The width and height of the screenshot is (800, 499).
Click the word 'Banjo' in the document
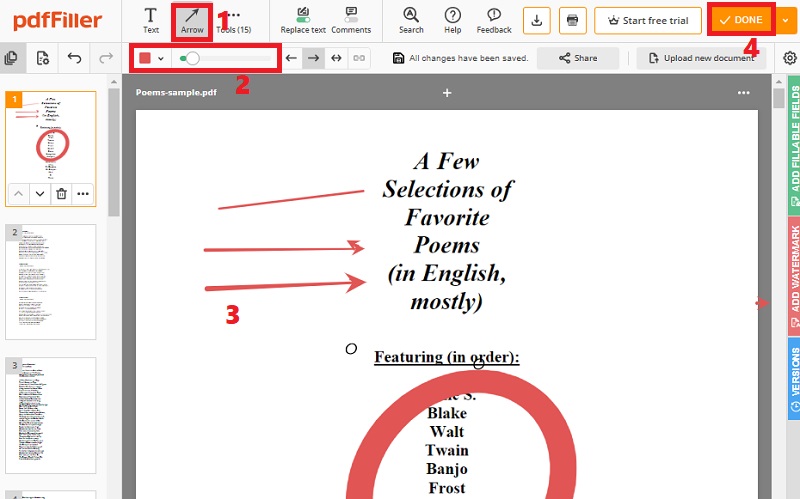point(447,468)
